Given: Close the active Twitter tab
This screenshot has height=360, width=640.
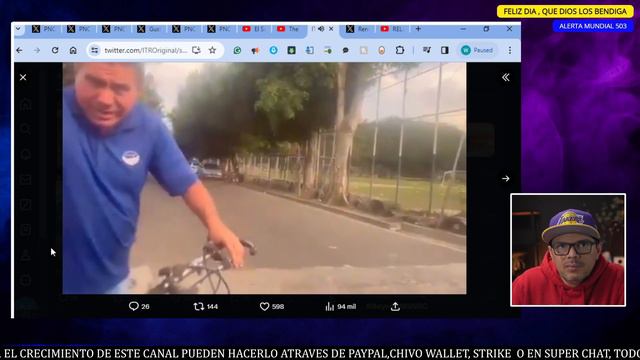Looking at the screenshot, I should [x=331, y=29].
